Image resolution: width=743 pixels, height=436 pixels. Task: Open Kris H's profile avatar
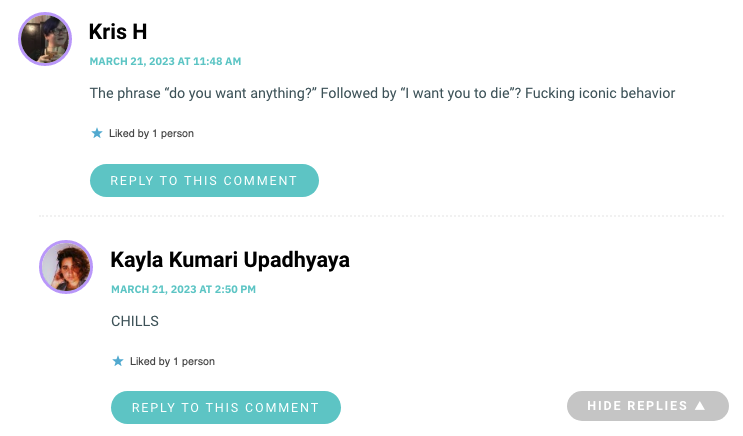click(45, 39)
